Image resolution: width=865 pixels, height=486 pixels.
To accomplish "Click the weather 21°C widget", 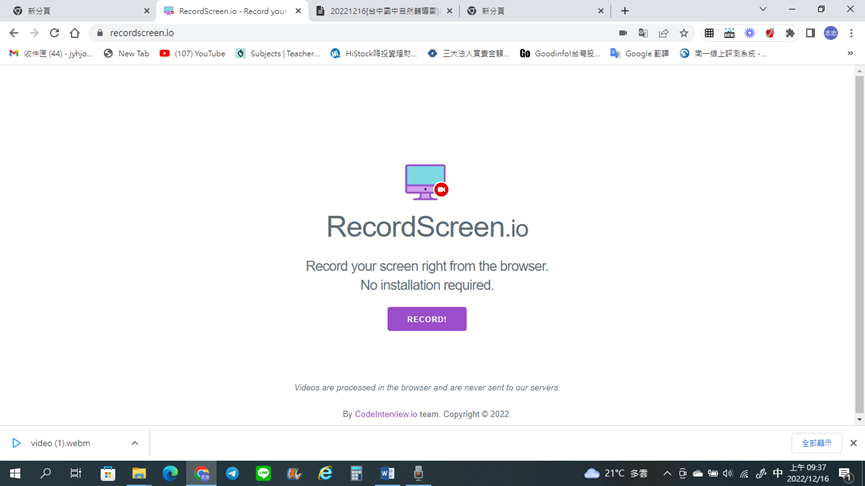I will [x=616, y=473].
